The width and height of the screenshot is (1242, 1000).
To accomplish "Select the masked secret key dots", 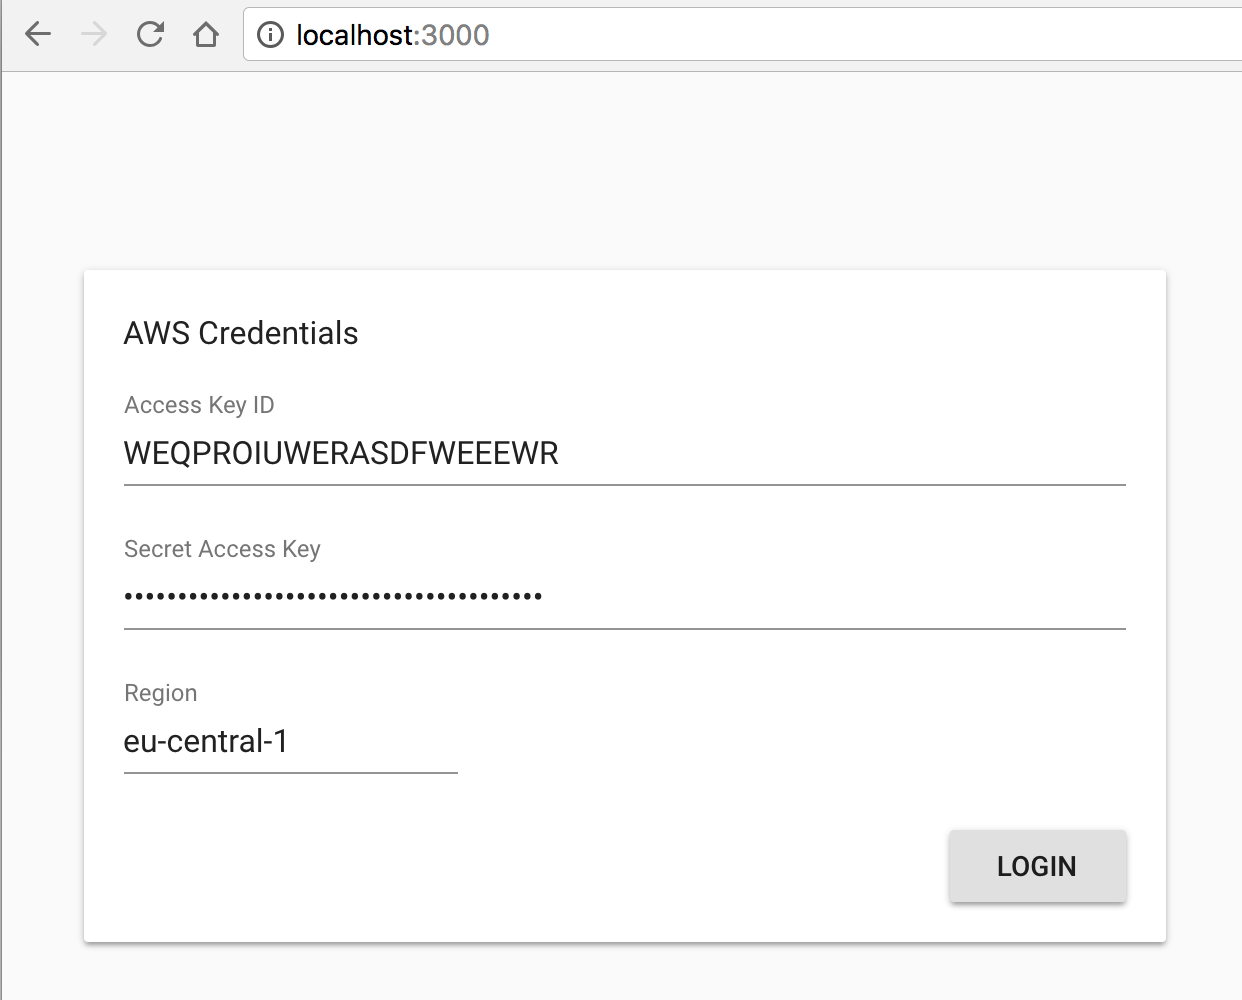I will (x=332, y=595).
